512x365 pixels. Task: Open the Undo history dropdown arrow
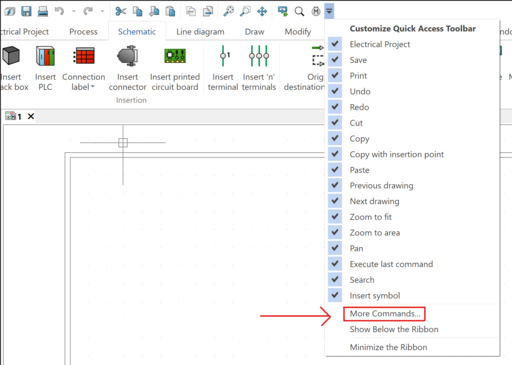click(74, 11)
